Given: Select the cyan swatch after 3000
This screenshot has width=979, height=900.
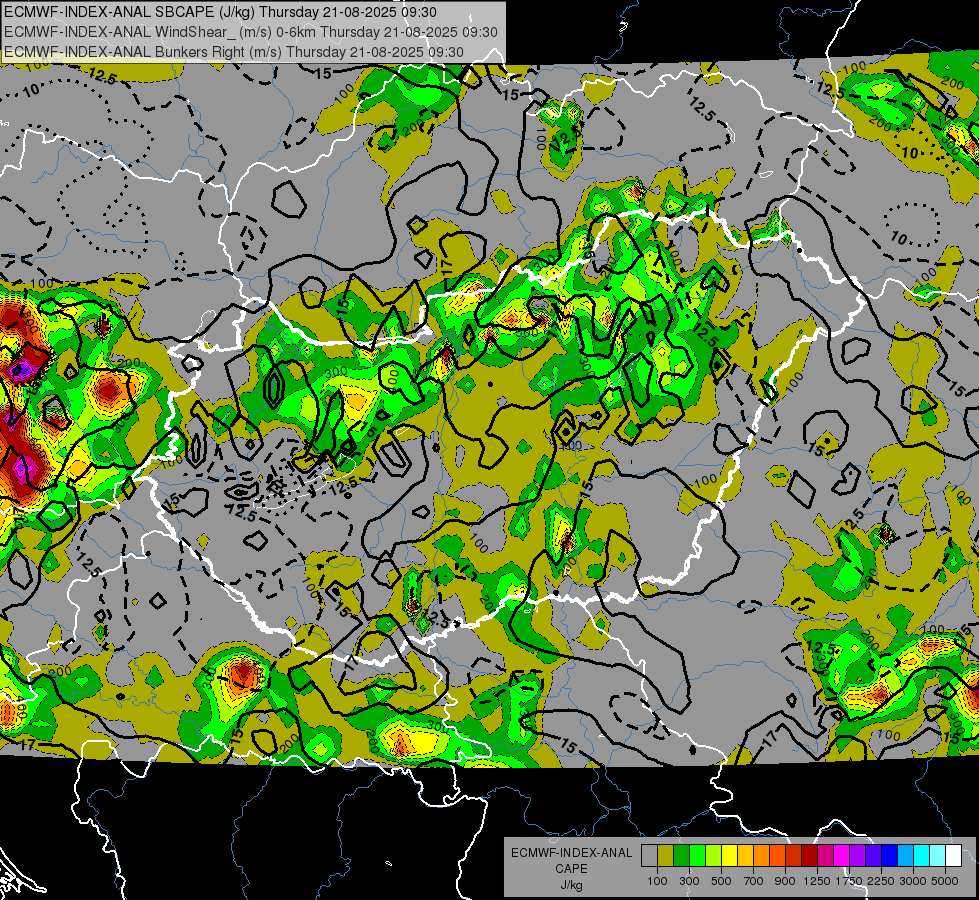Looking at the screenshot, I should (922, 856).
